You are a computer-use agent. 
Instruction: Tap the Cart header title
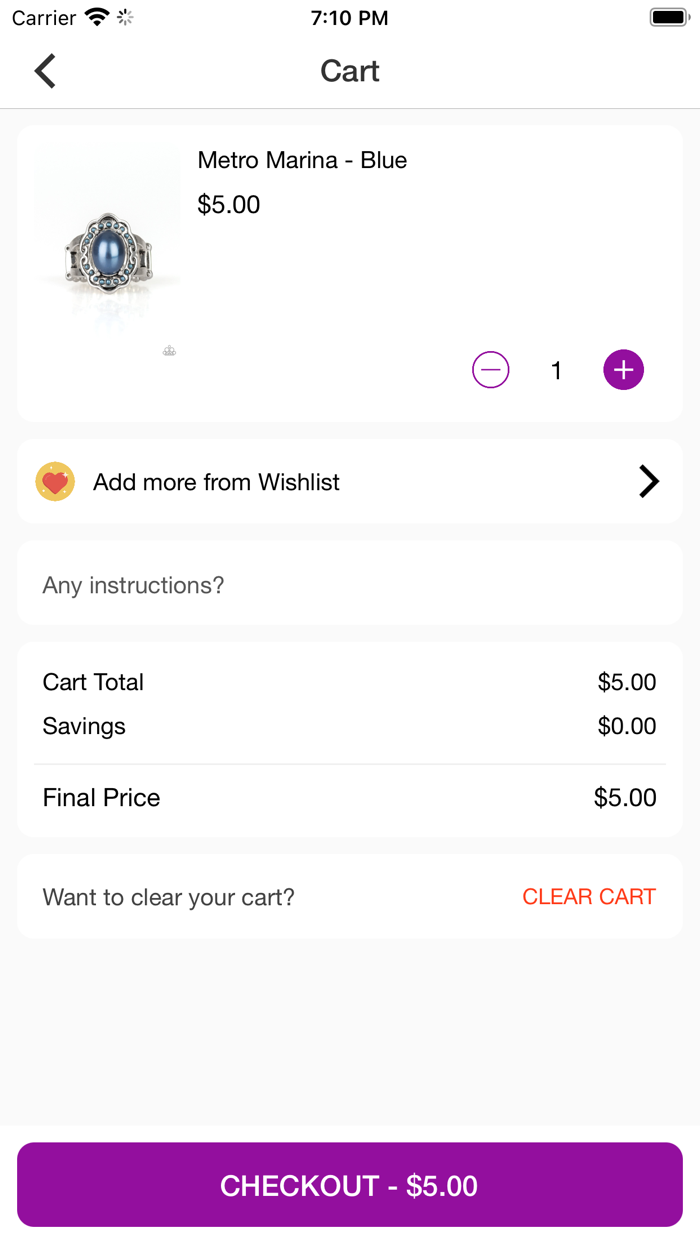tap(349, 71)
